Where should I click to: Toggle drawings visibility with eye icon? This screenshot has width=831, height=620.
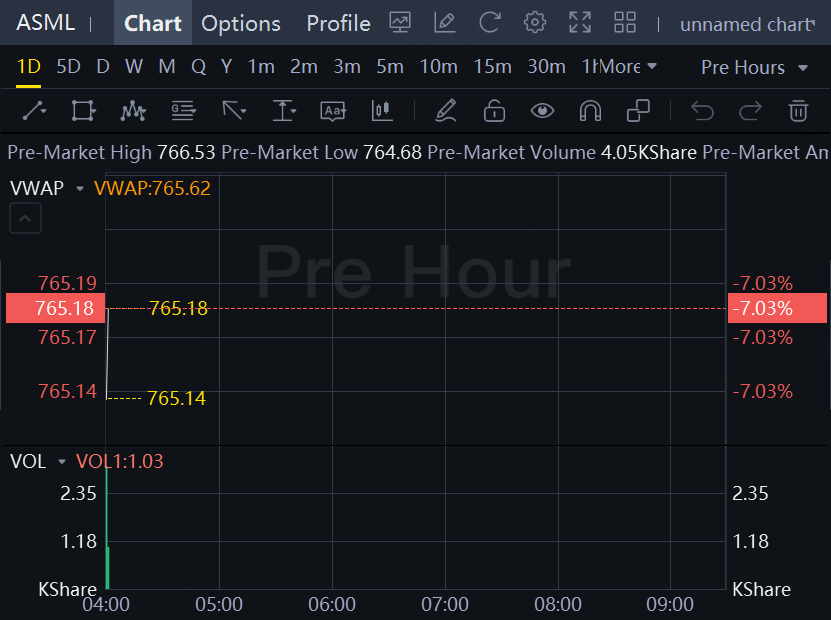[542, 110]
